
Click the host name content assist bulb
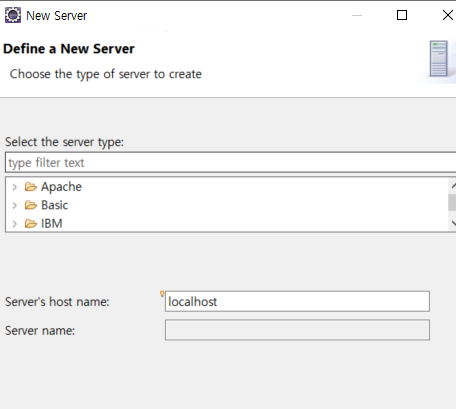162,294
